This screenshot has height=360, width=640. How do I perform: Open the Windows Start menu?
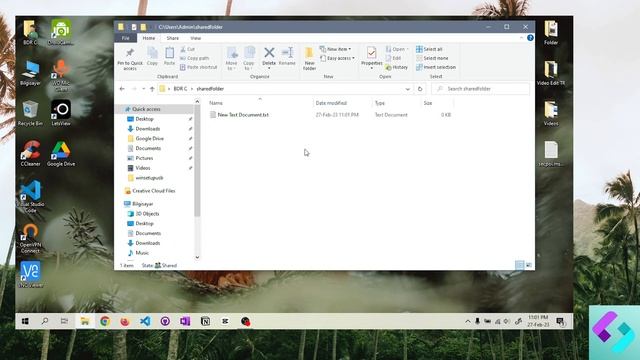click(x=25, y=321)
